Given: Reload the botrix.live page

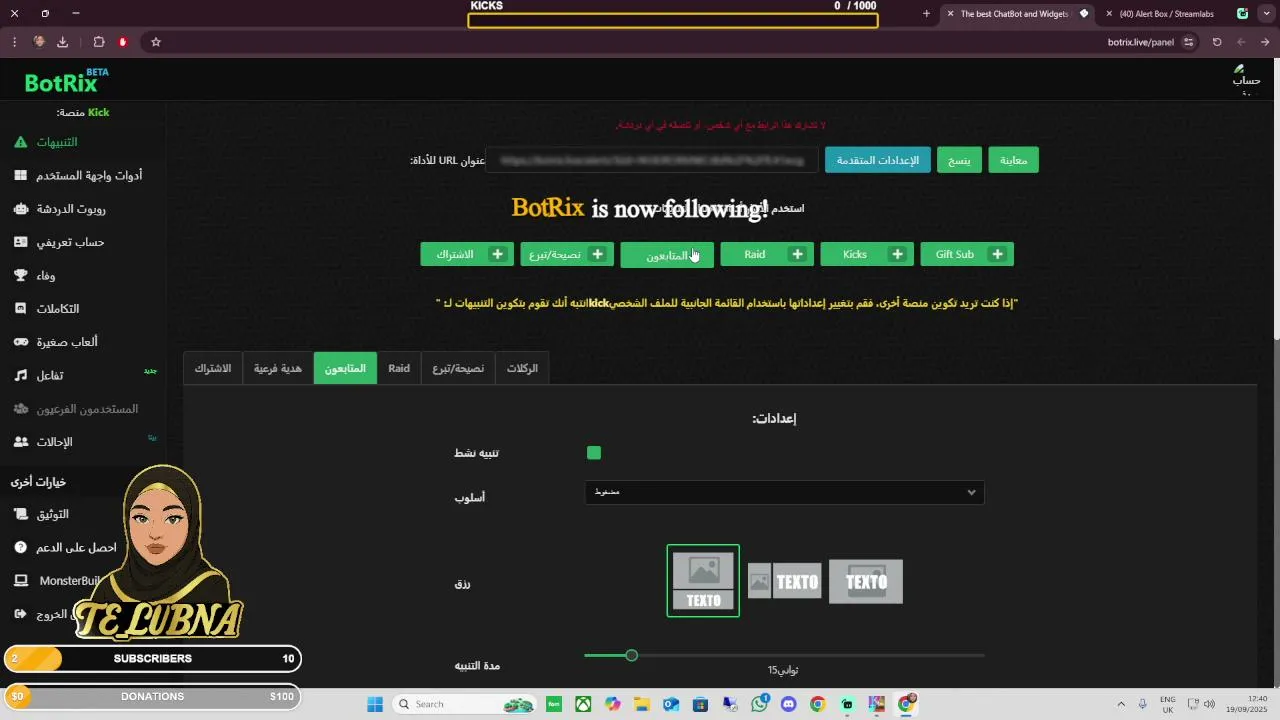Looking at the screenshot, I should pos(1217,42).
